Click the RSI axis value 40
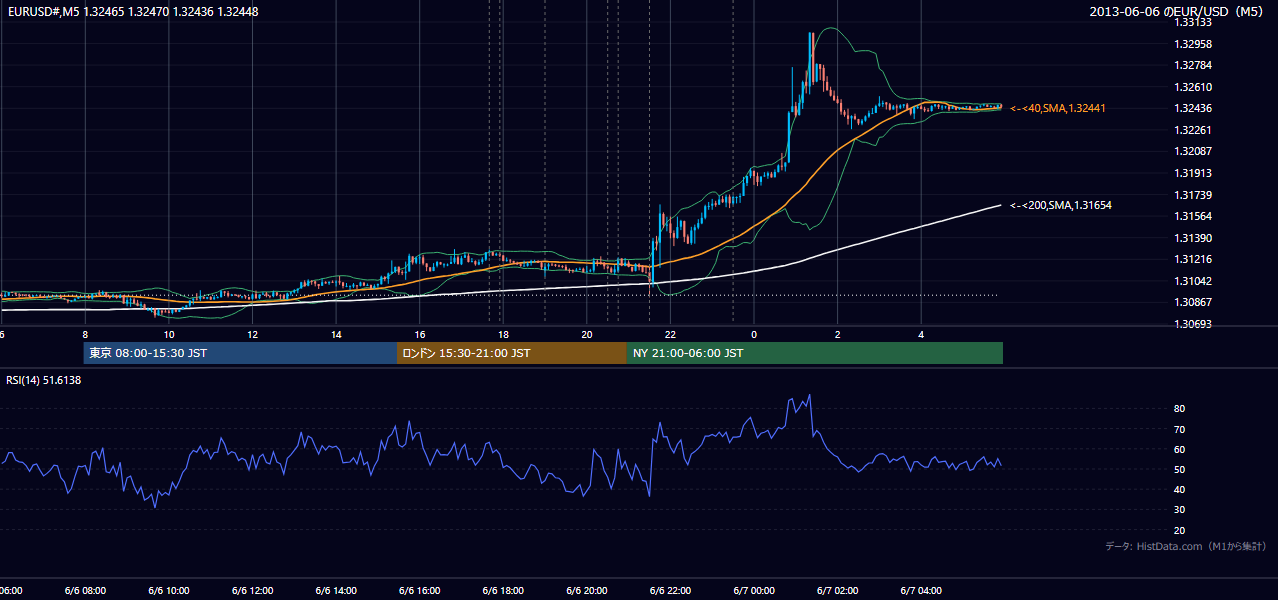This screenshot has width=1278, height=600. 1180,489
